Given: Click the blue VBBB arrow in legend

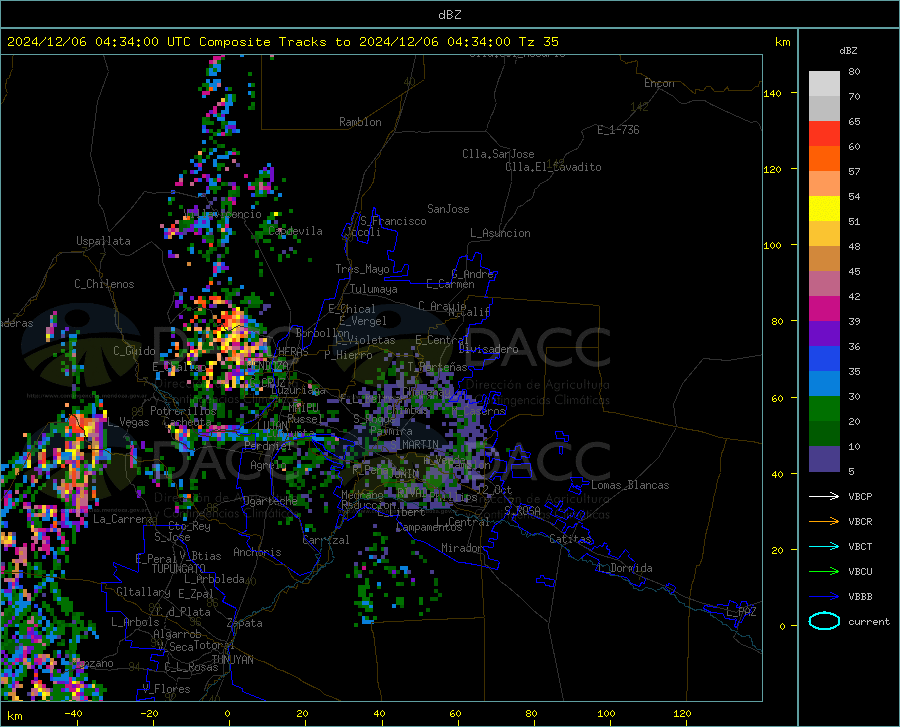Looking at the screenshot, I should pos(824,597).
